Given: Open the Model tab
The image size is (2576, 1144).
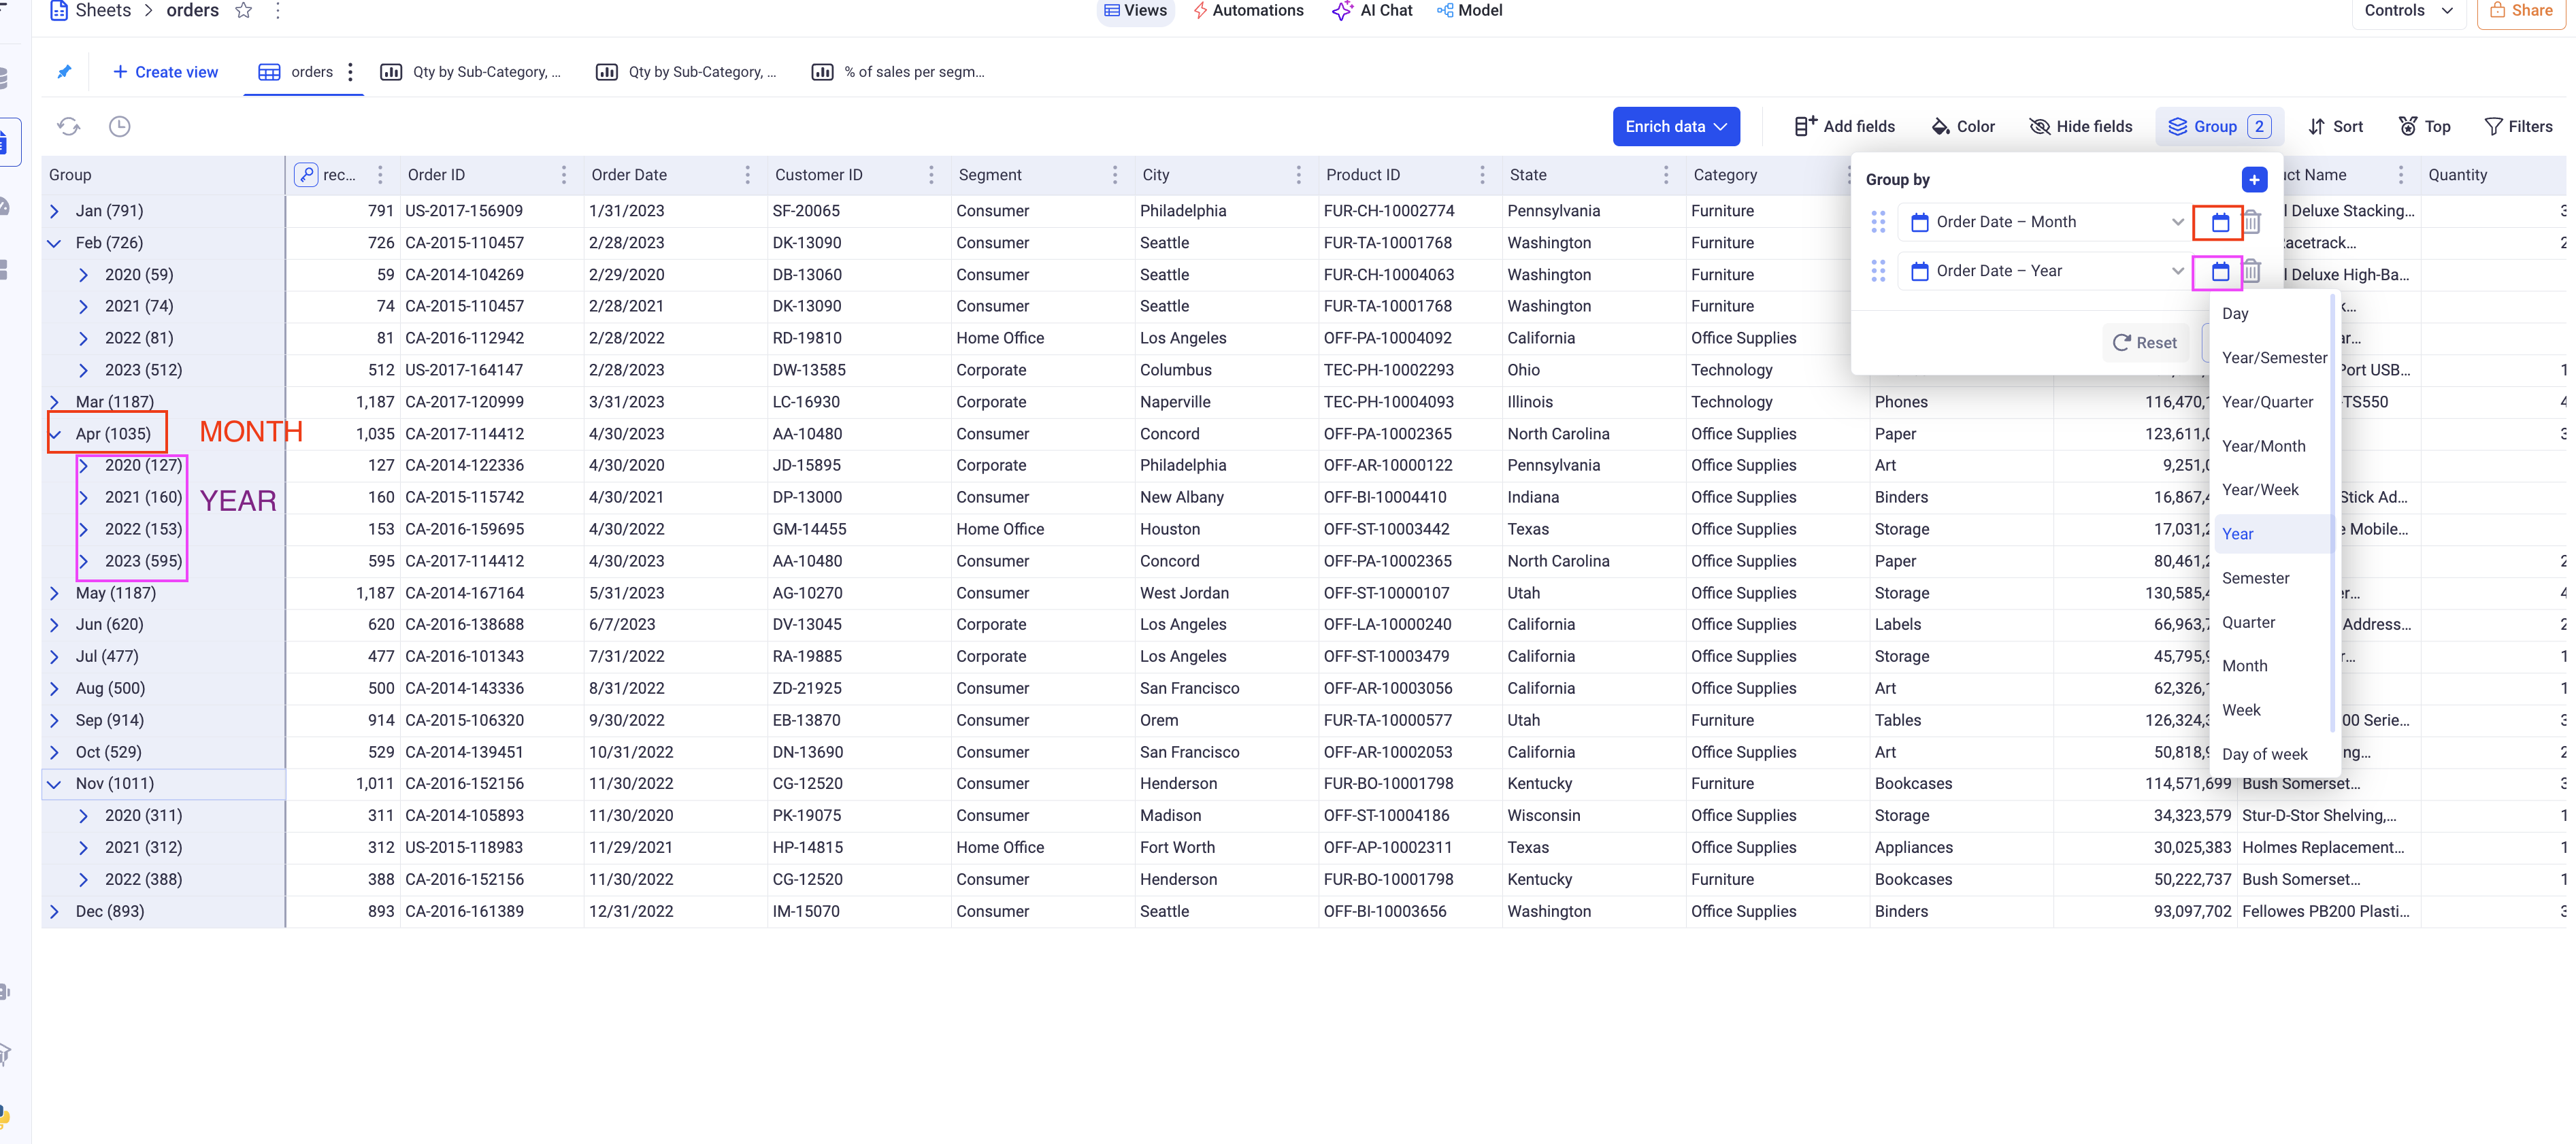Looking at the screenshot, I should 1470,11.
